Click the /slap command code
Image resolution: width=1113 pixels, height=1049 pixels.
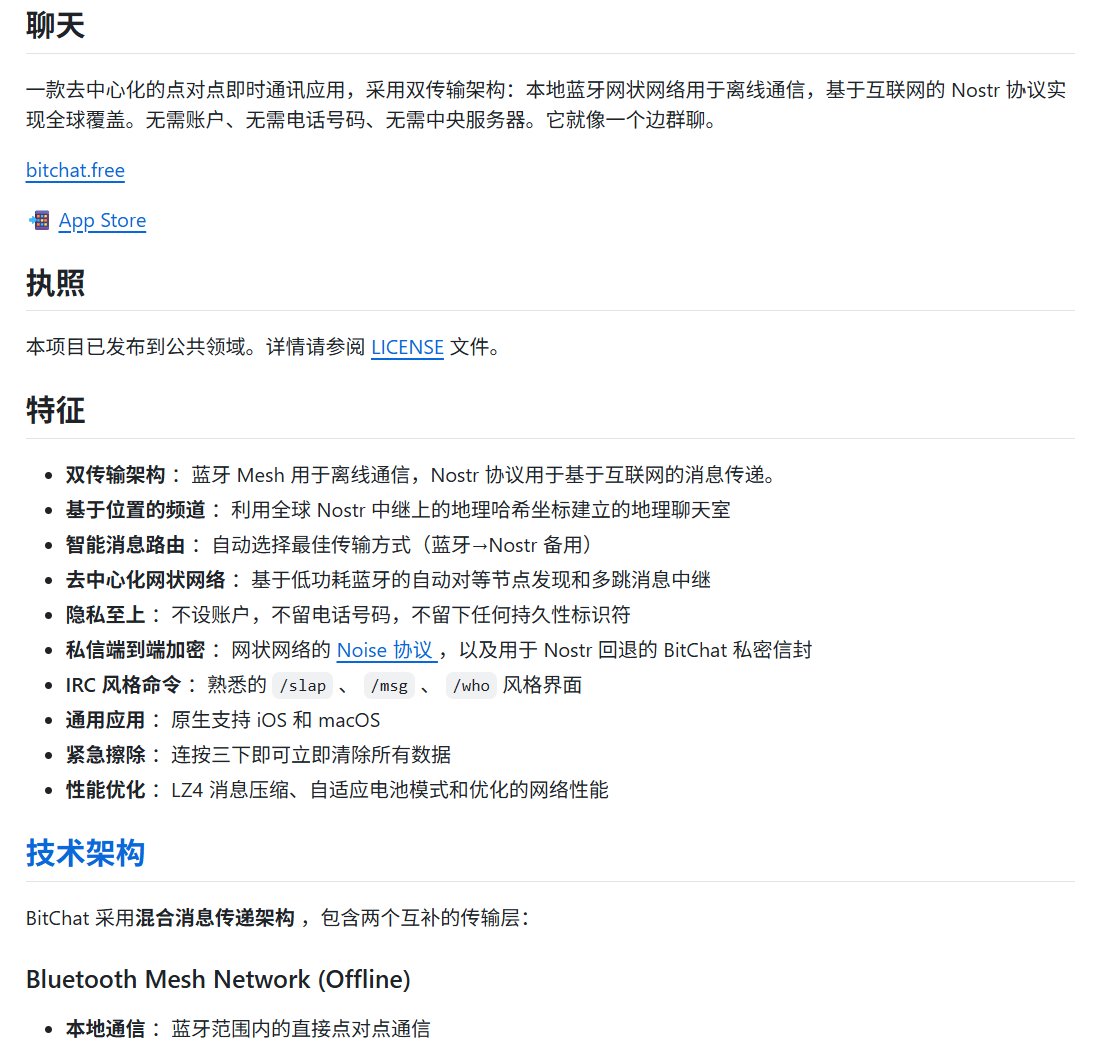click(303, 686)
